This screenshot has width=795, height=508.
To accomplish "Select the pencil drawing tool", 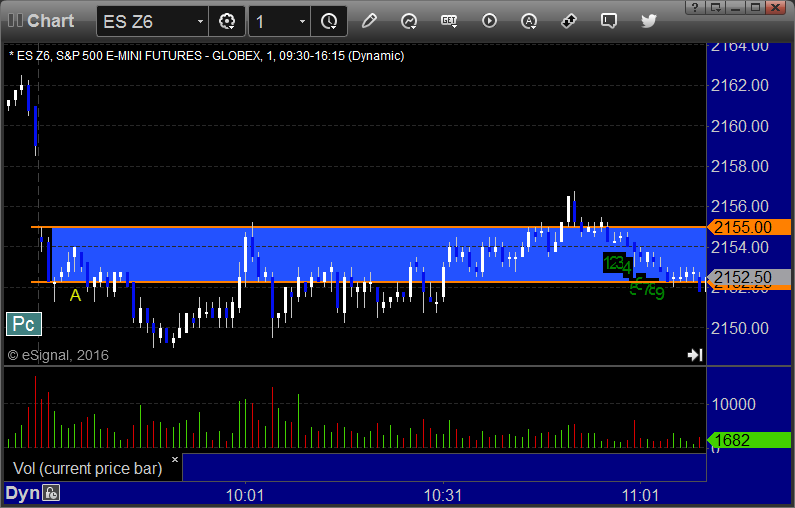I will (x=369, y=21).
